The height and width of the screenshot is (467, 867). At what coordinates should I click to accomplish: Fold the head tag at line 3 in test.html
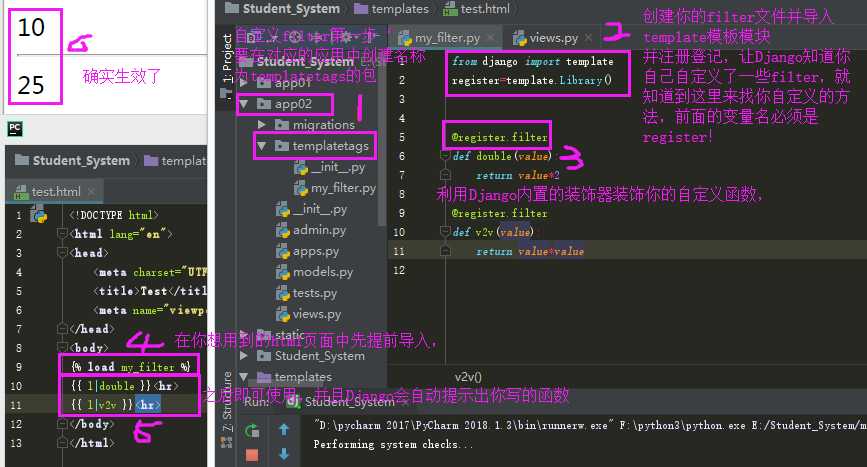(62, 253)
